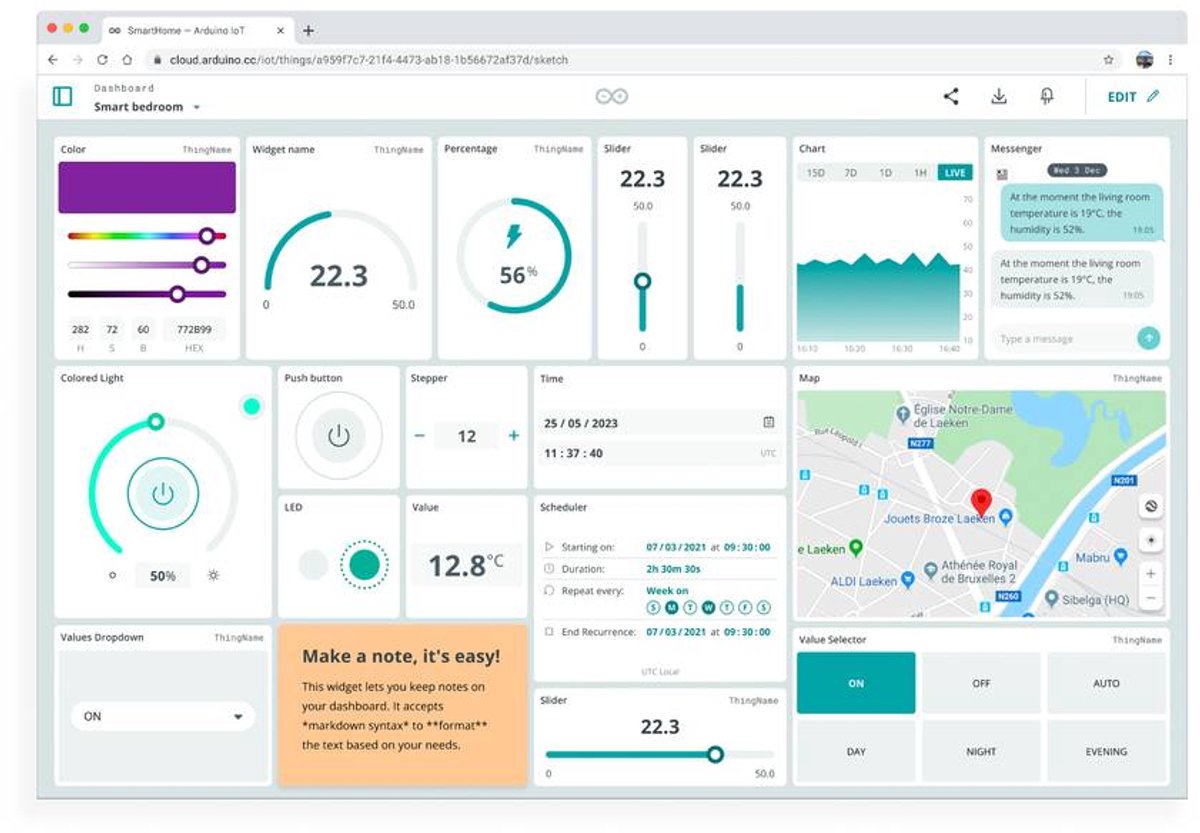Image resolution: width=1200 pixels, height=833 pixels.
Task: Toggle the green LED indicator
Action: (364, 565)
